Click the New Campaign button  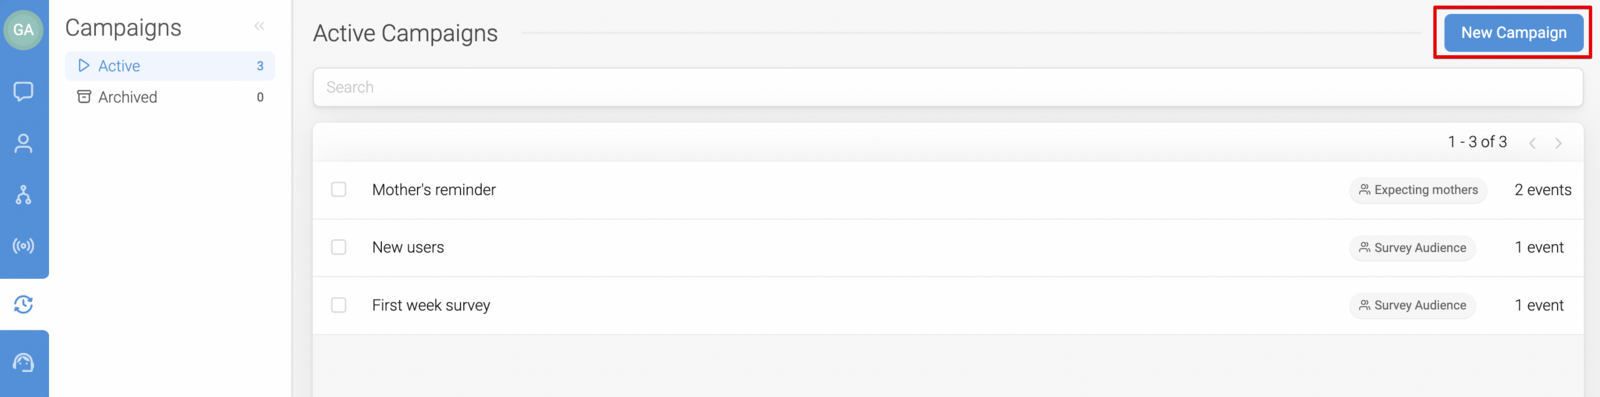click(1513, 33)
